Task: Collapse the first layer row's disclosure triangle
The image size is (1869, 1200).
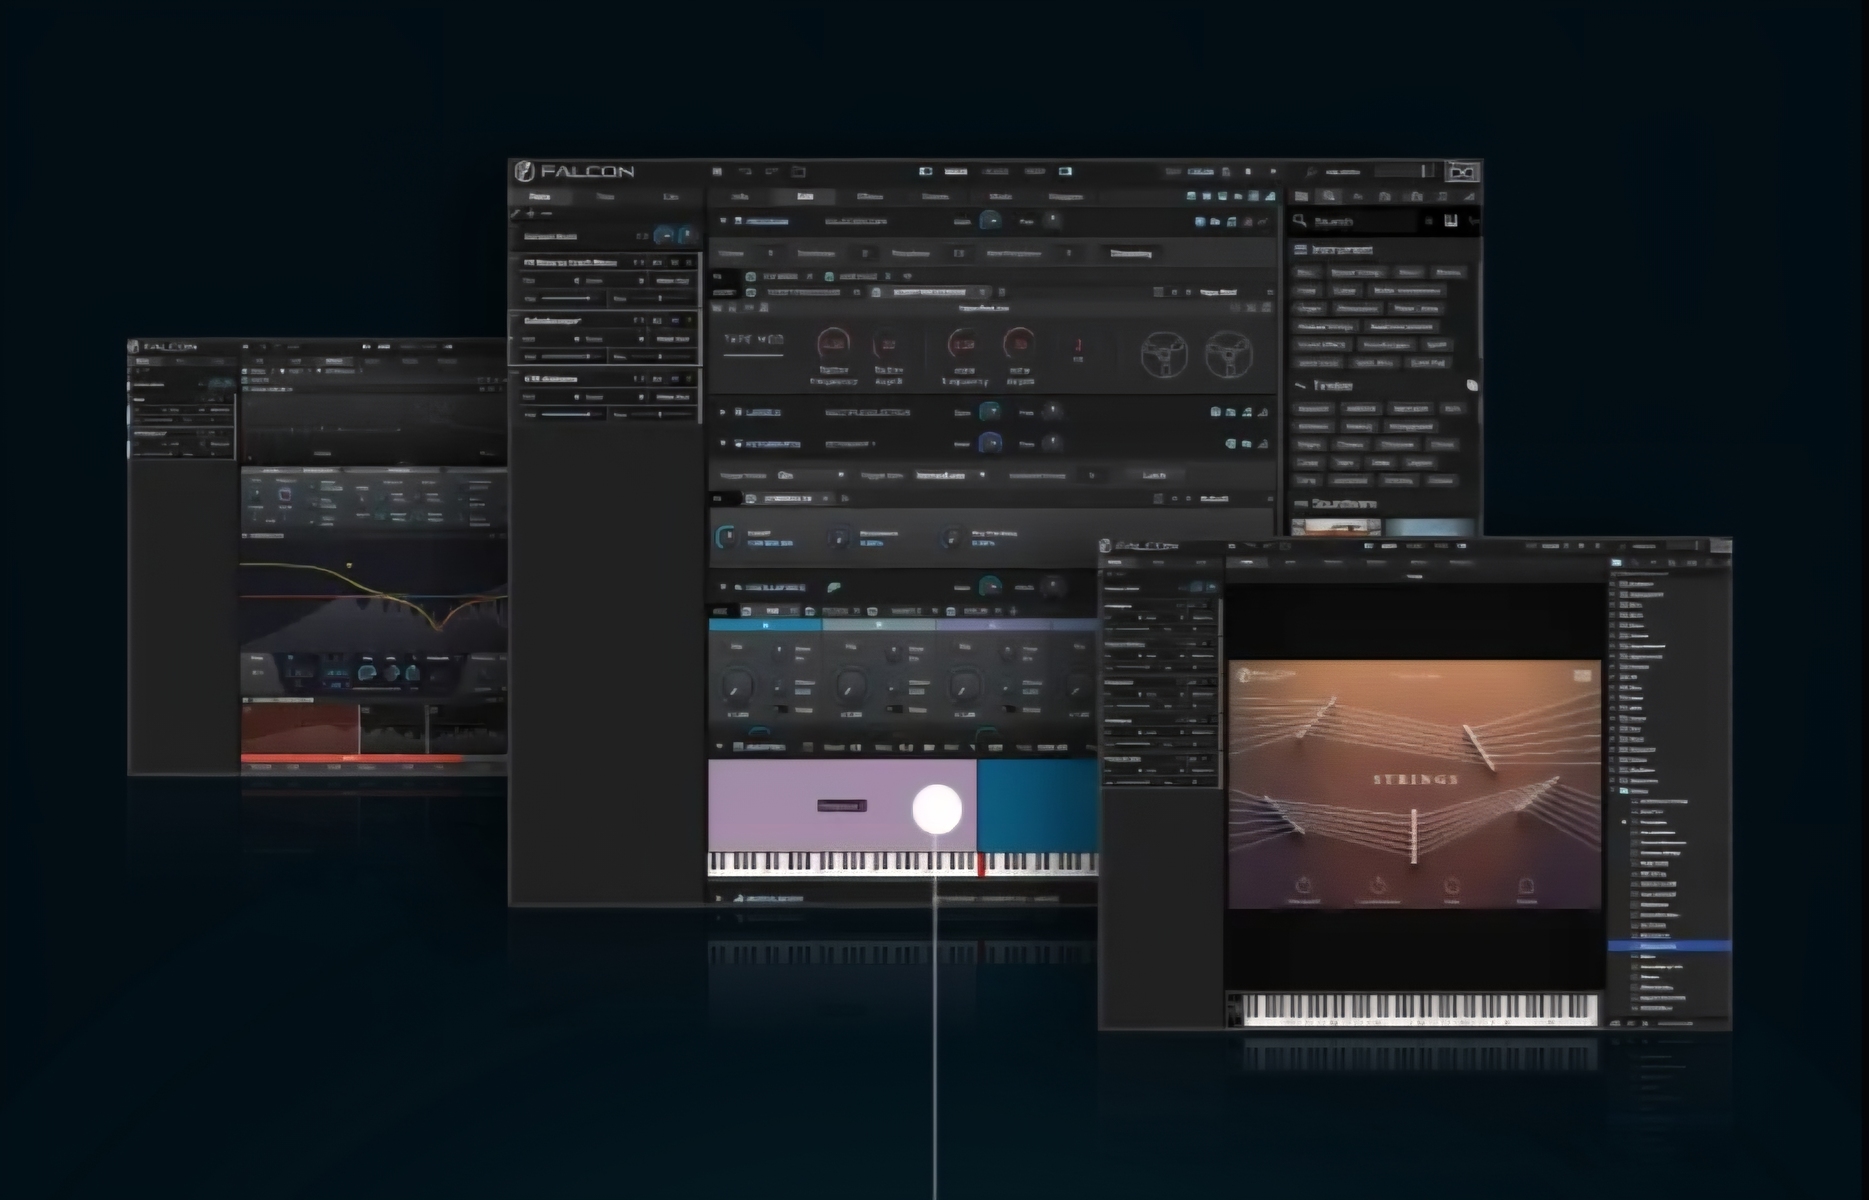Action: (x=723, y=220)
